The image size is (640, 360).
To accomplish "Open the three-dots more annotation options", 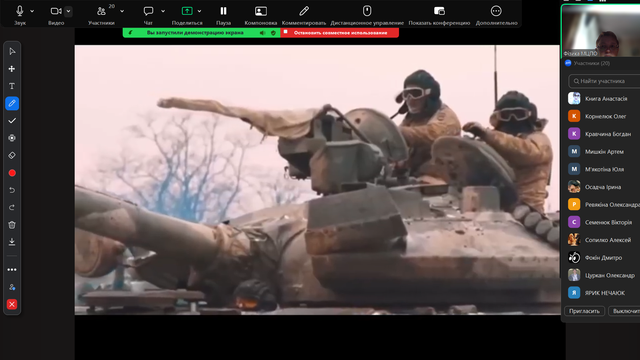I will coord(12,269).
